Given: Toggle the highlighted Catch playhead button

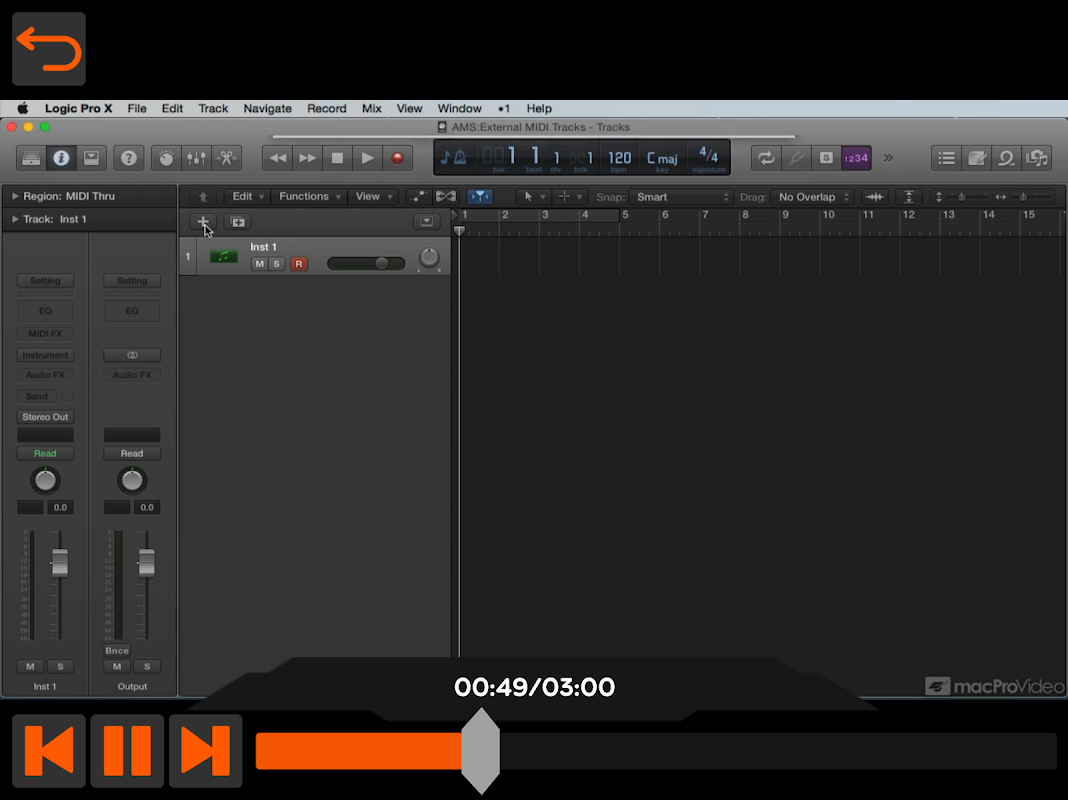Looking at the screenshot, I should click(x=480, y=197).
